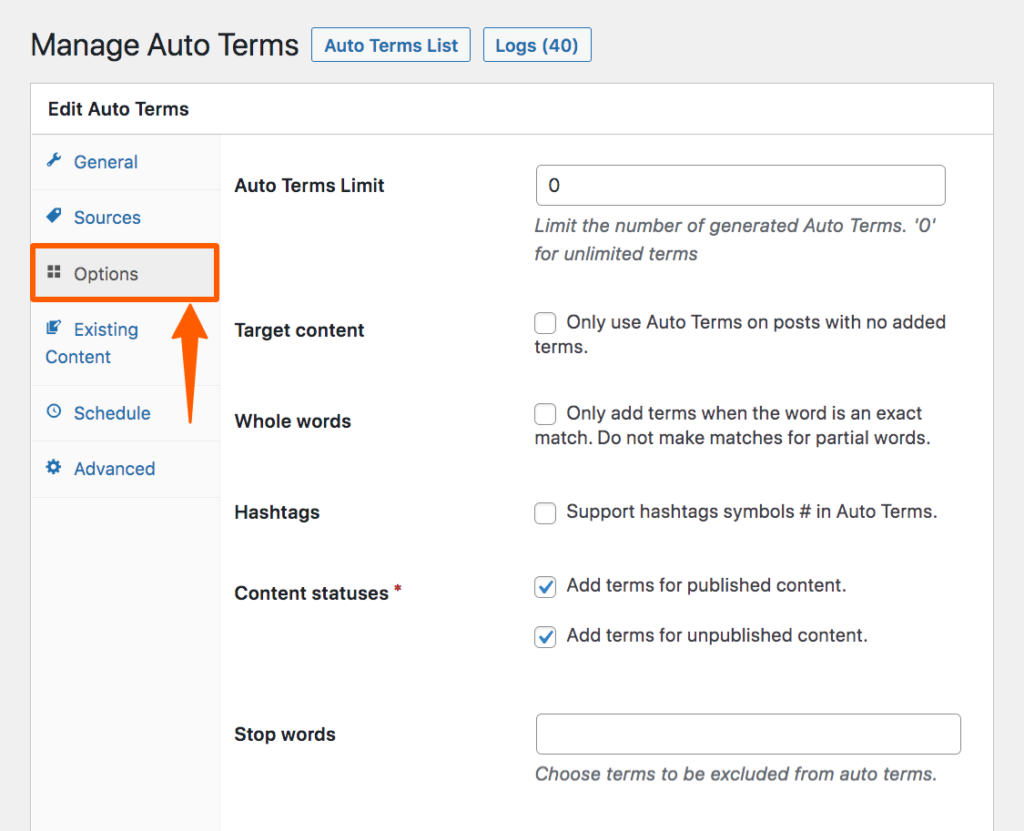Viewport: 1024px width, 831px height.
Task: Click the clock icon beside Schedule
Action: pyautogui.click(x=54, y=411)
